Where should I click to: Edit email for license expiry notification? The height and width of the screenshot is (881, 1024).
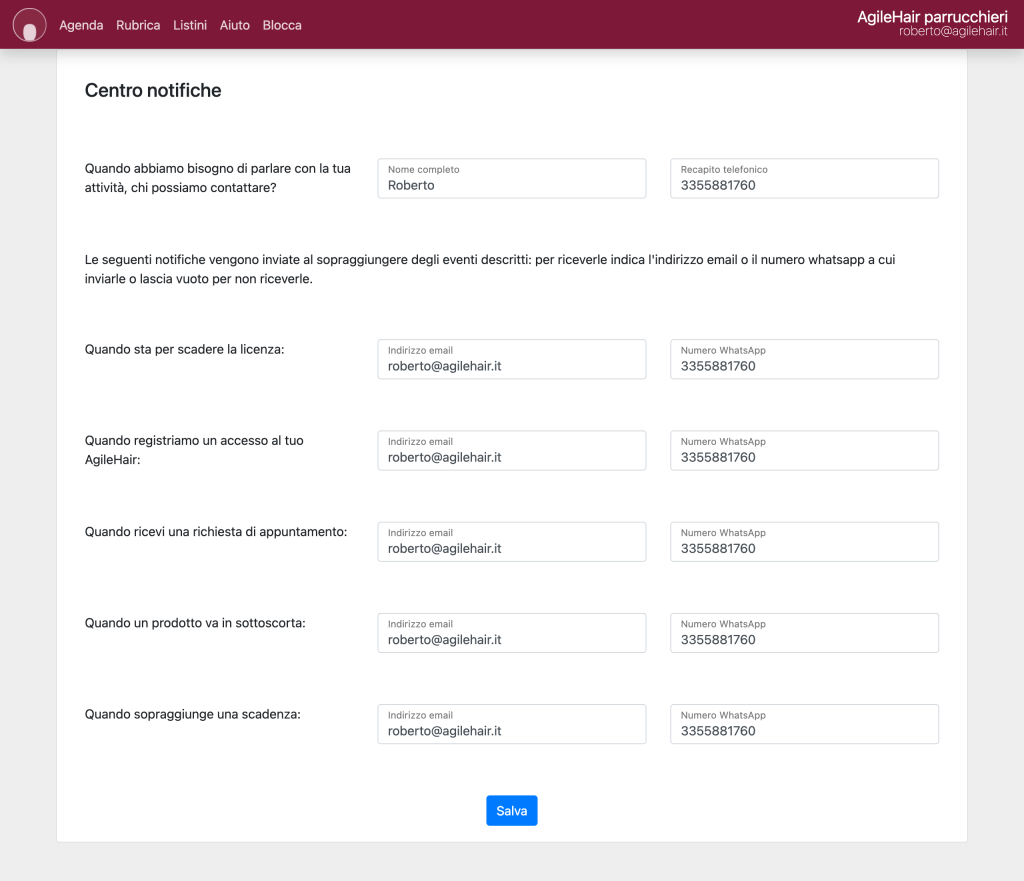point(511,360)
